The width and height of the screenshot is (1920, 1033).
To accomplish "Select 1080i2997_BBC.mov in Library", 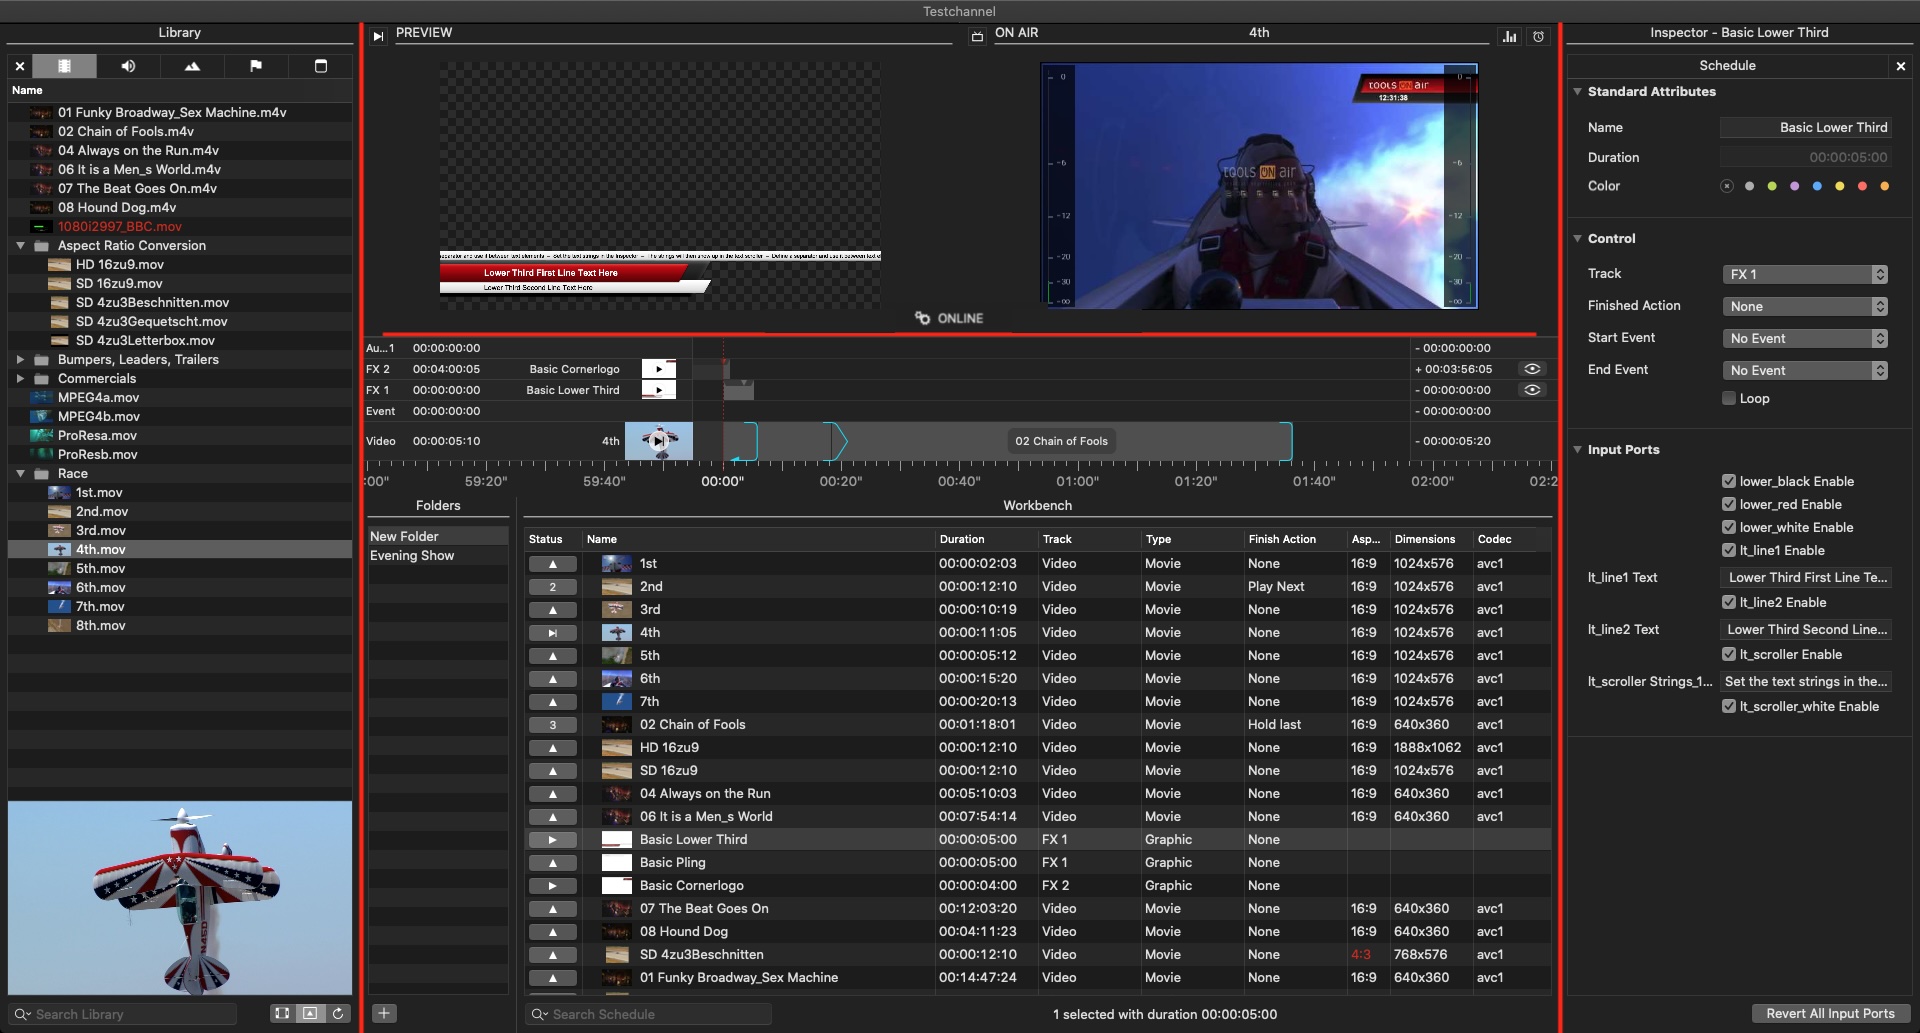I will tap(180, 226).
